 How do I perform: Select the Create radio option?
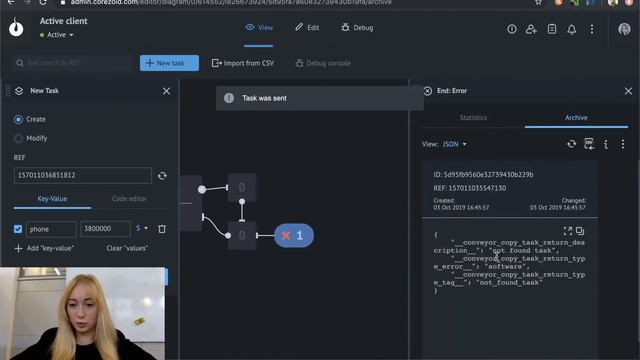click(x=18, y=119)
